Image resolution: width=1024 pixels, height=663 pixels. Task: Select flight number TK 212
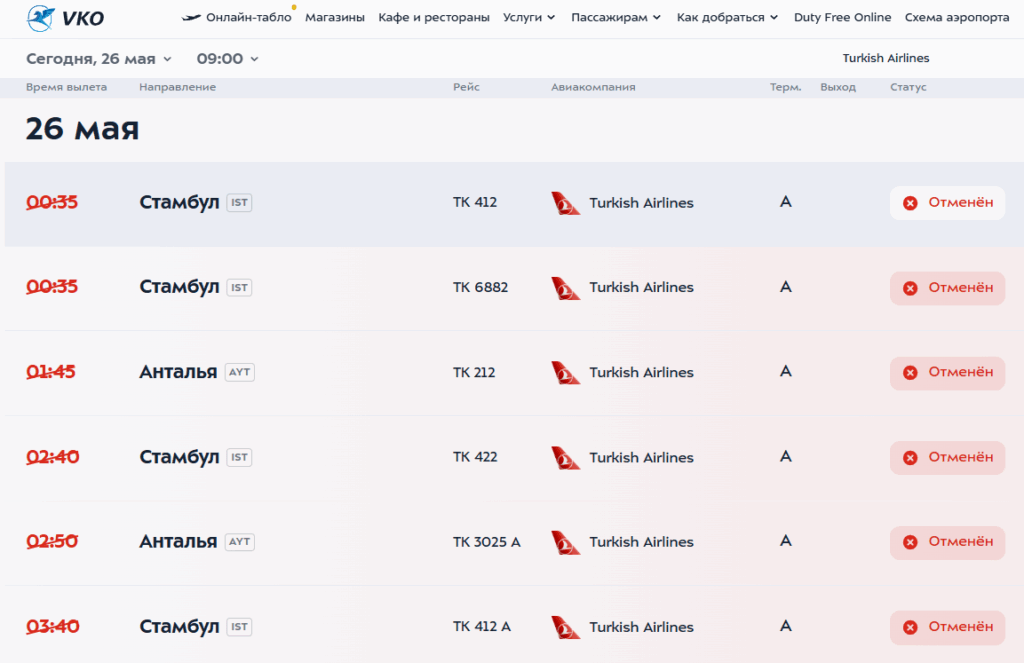tap(474, 372)
